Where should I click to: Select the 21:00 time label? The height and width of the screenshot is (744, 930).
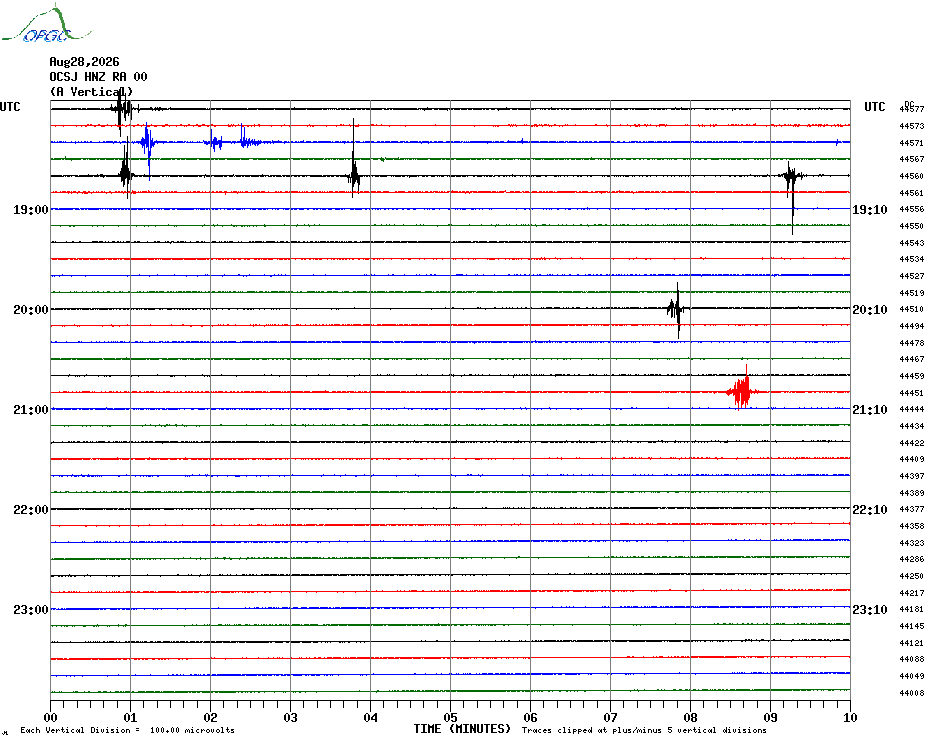[x=31, y=410]
